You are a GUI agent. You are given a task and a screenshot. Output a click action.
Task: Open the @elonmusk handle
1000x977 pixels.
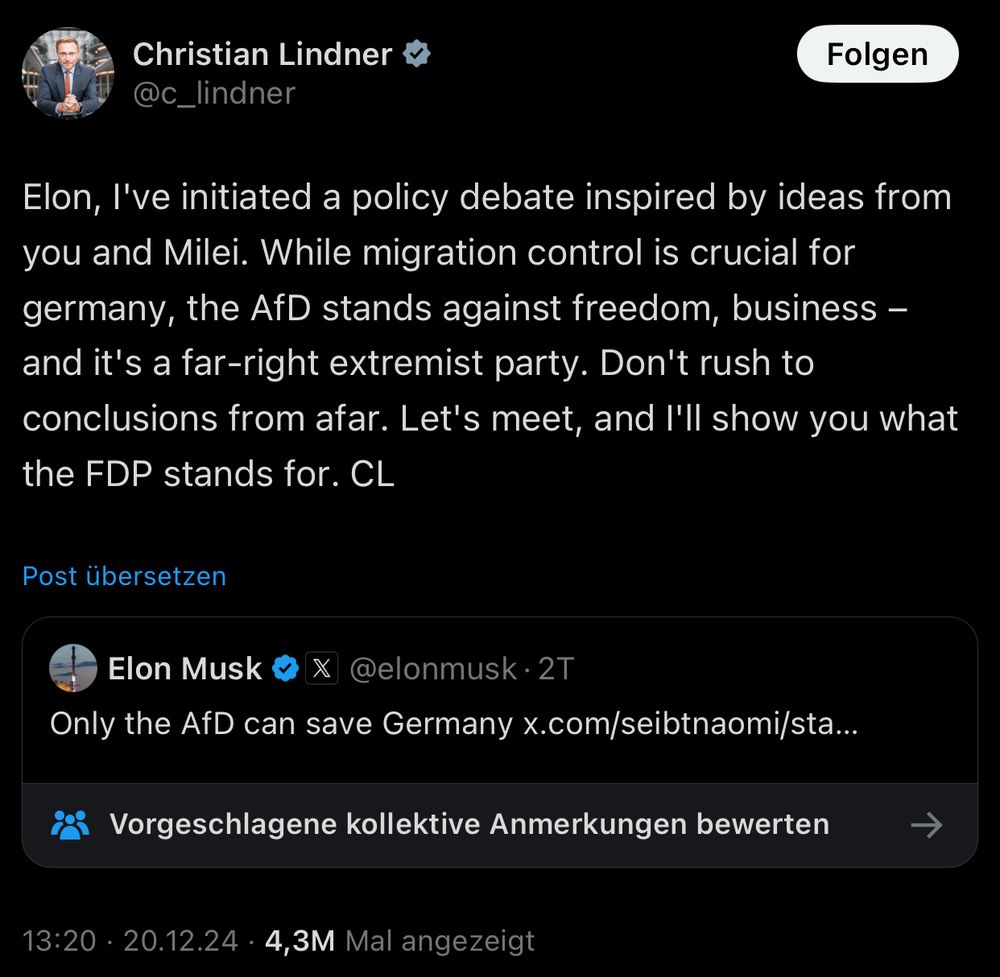coord(432,668)
